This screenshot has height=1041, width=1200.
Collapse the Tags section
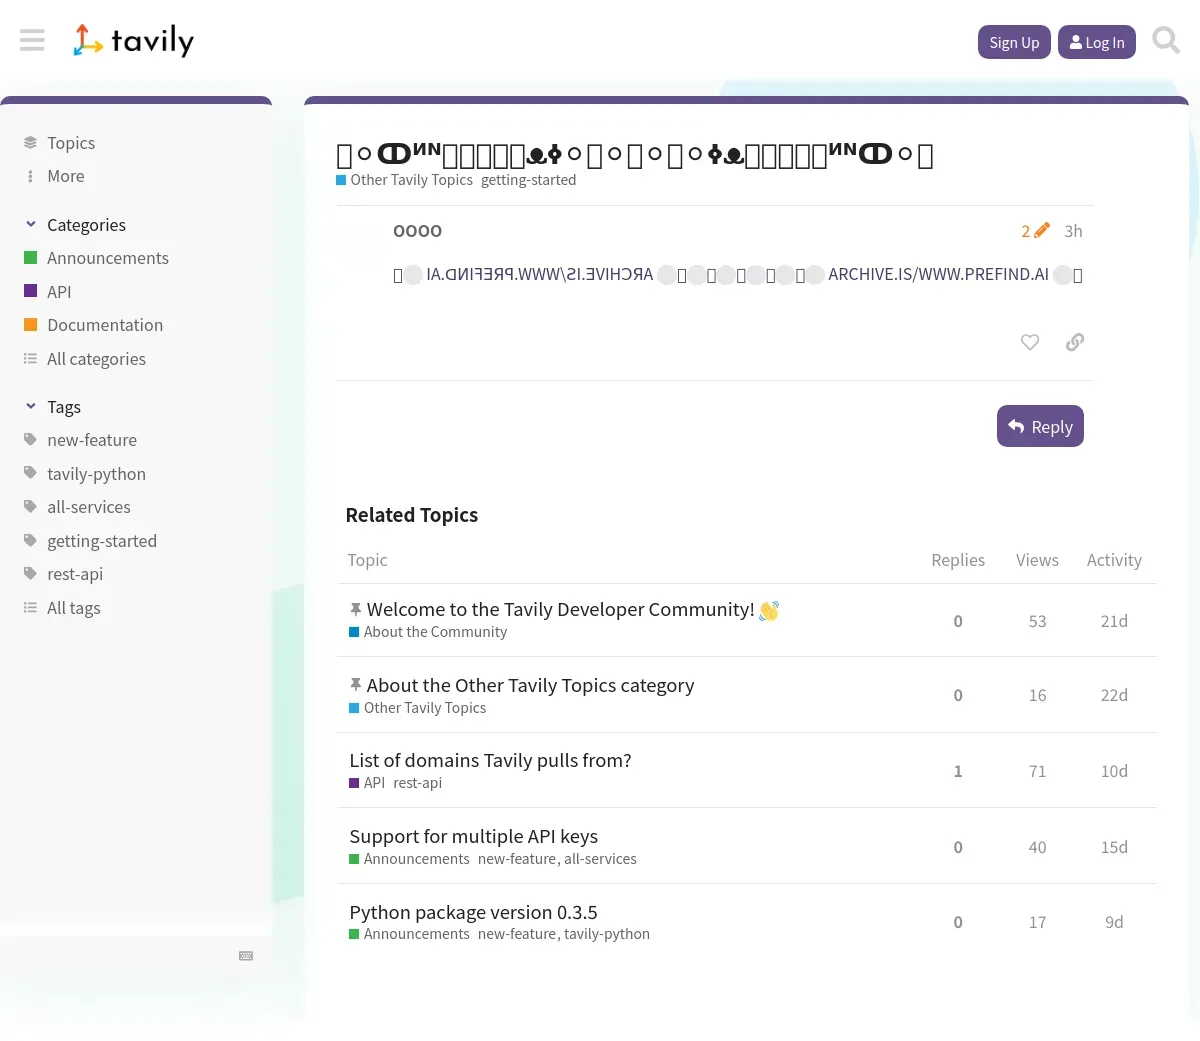point(53,407)
